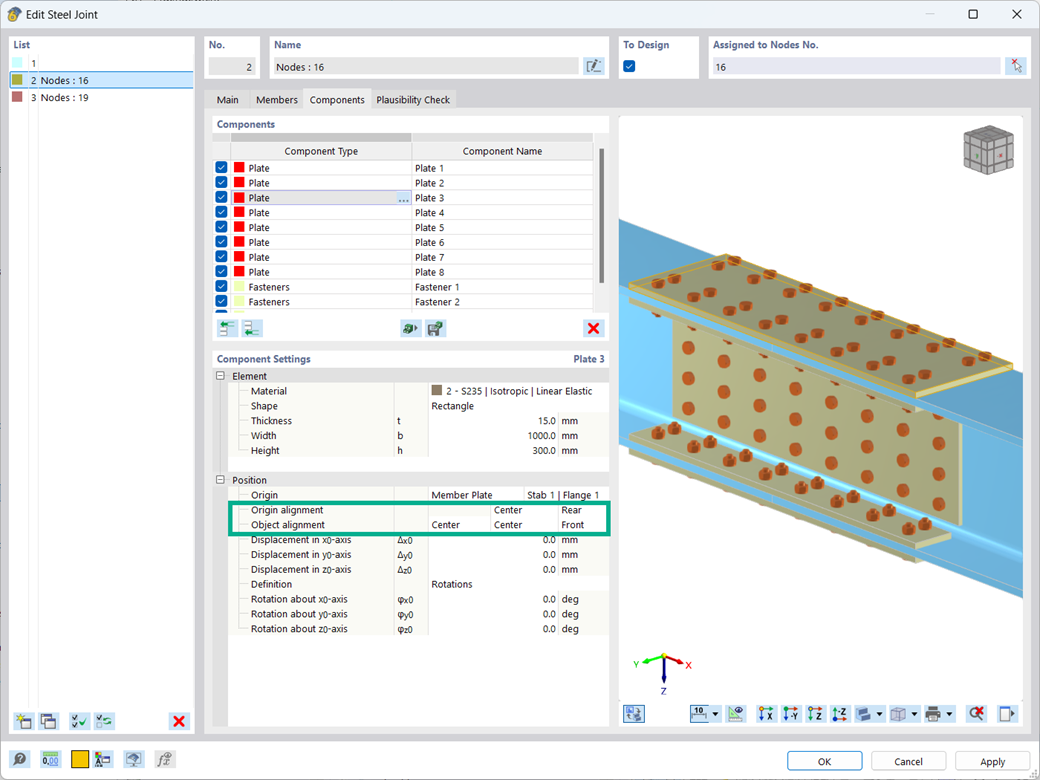Image resolution: width=1040 pixels, height=780 pixels.
Task: Toggle checkbox for Fastener 2
Action: click(x=222, y=301)
